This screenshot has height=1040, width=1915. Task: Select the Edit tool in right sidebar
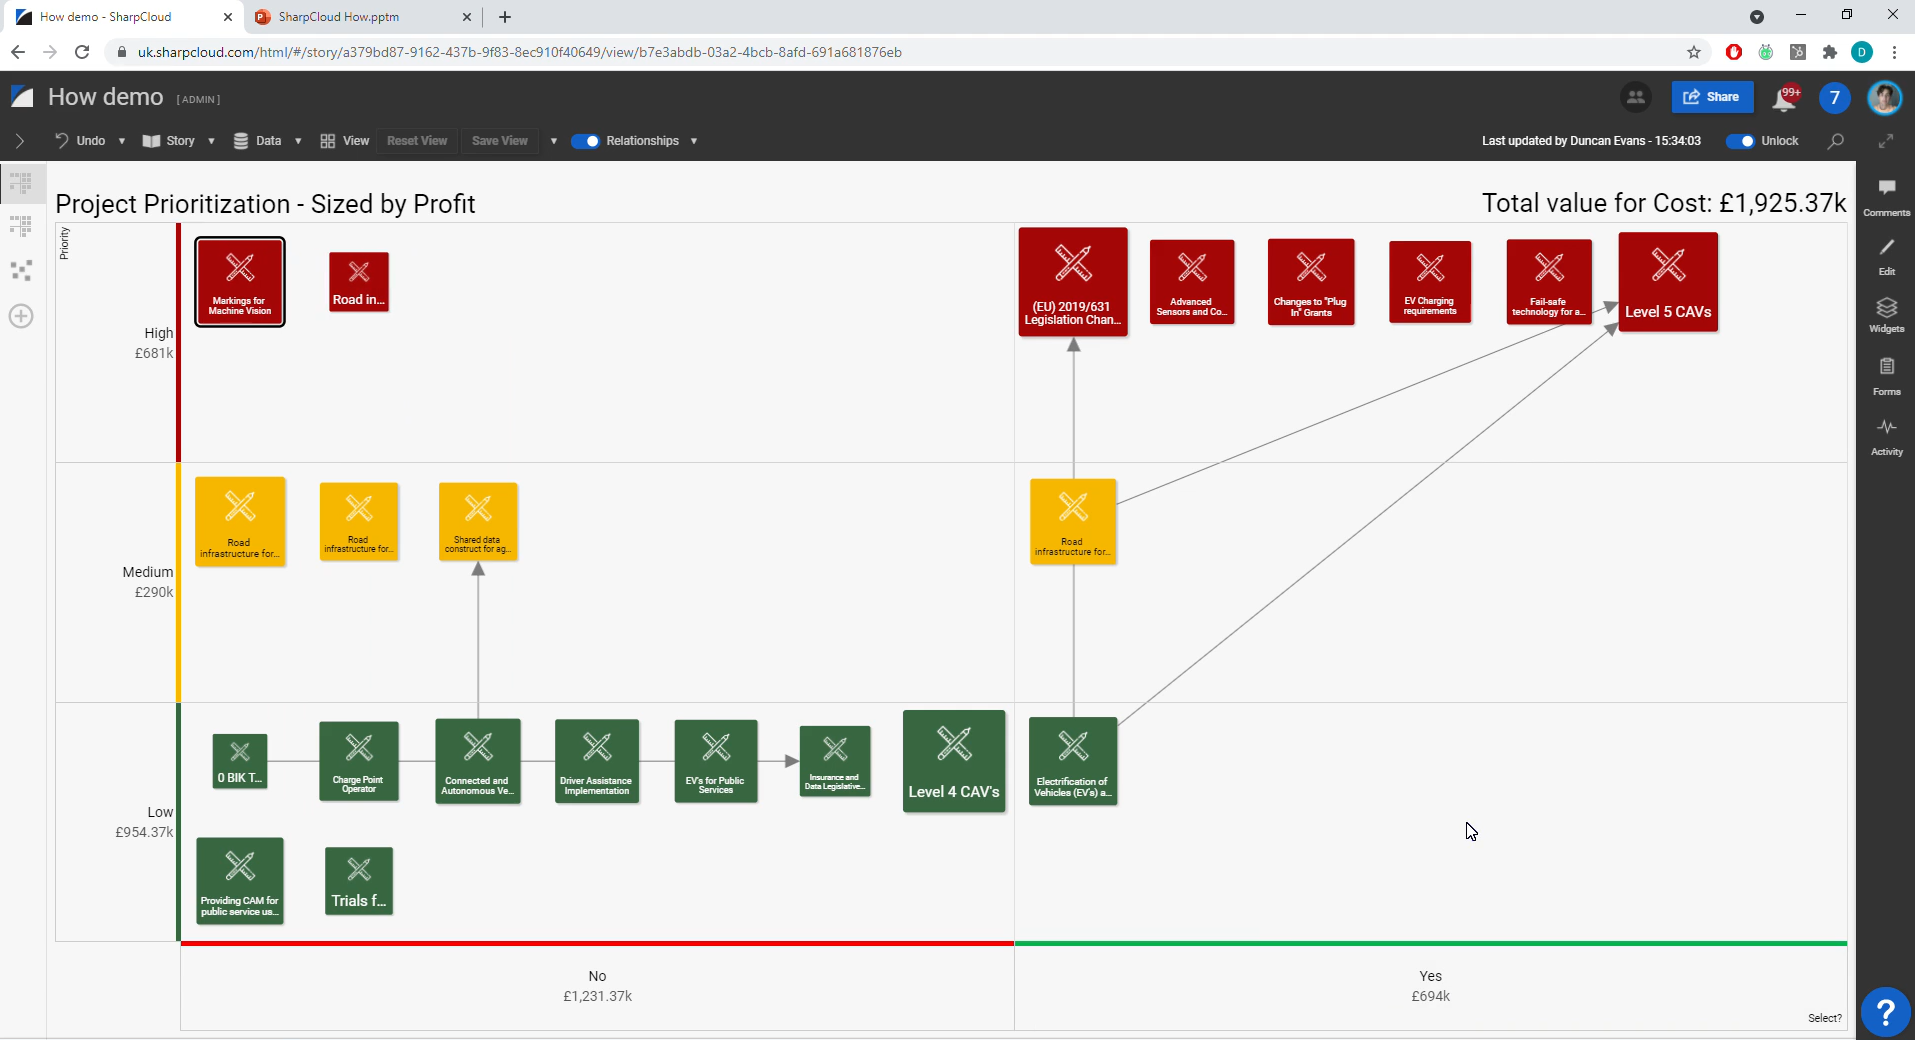[x=1886, y=255]
